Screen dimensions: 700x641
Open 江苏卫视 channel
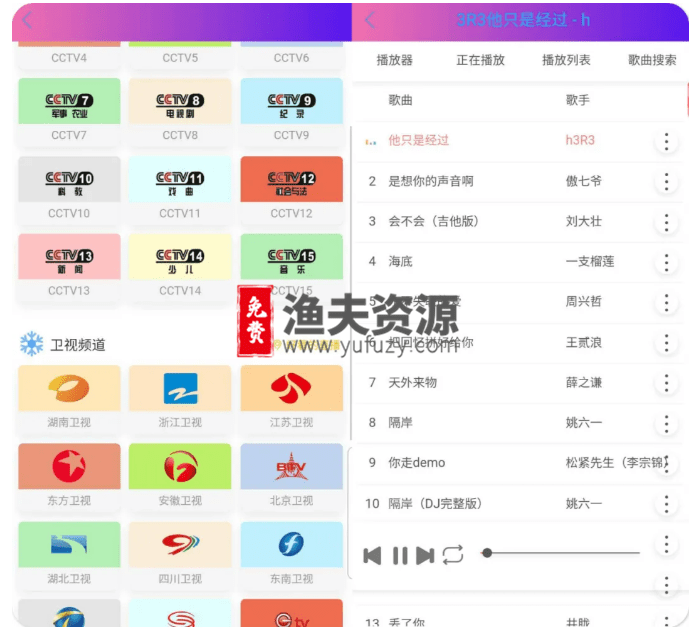(x=292, y=398)
